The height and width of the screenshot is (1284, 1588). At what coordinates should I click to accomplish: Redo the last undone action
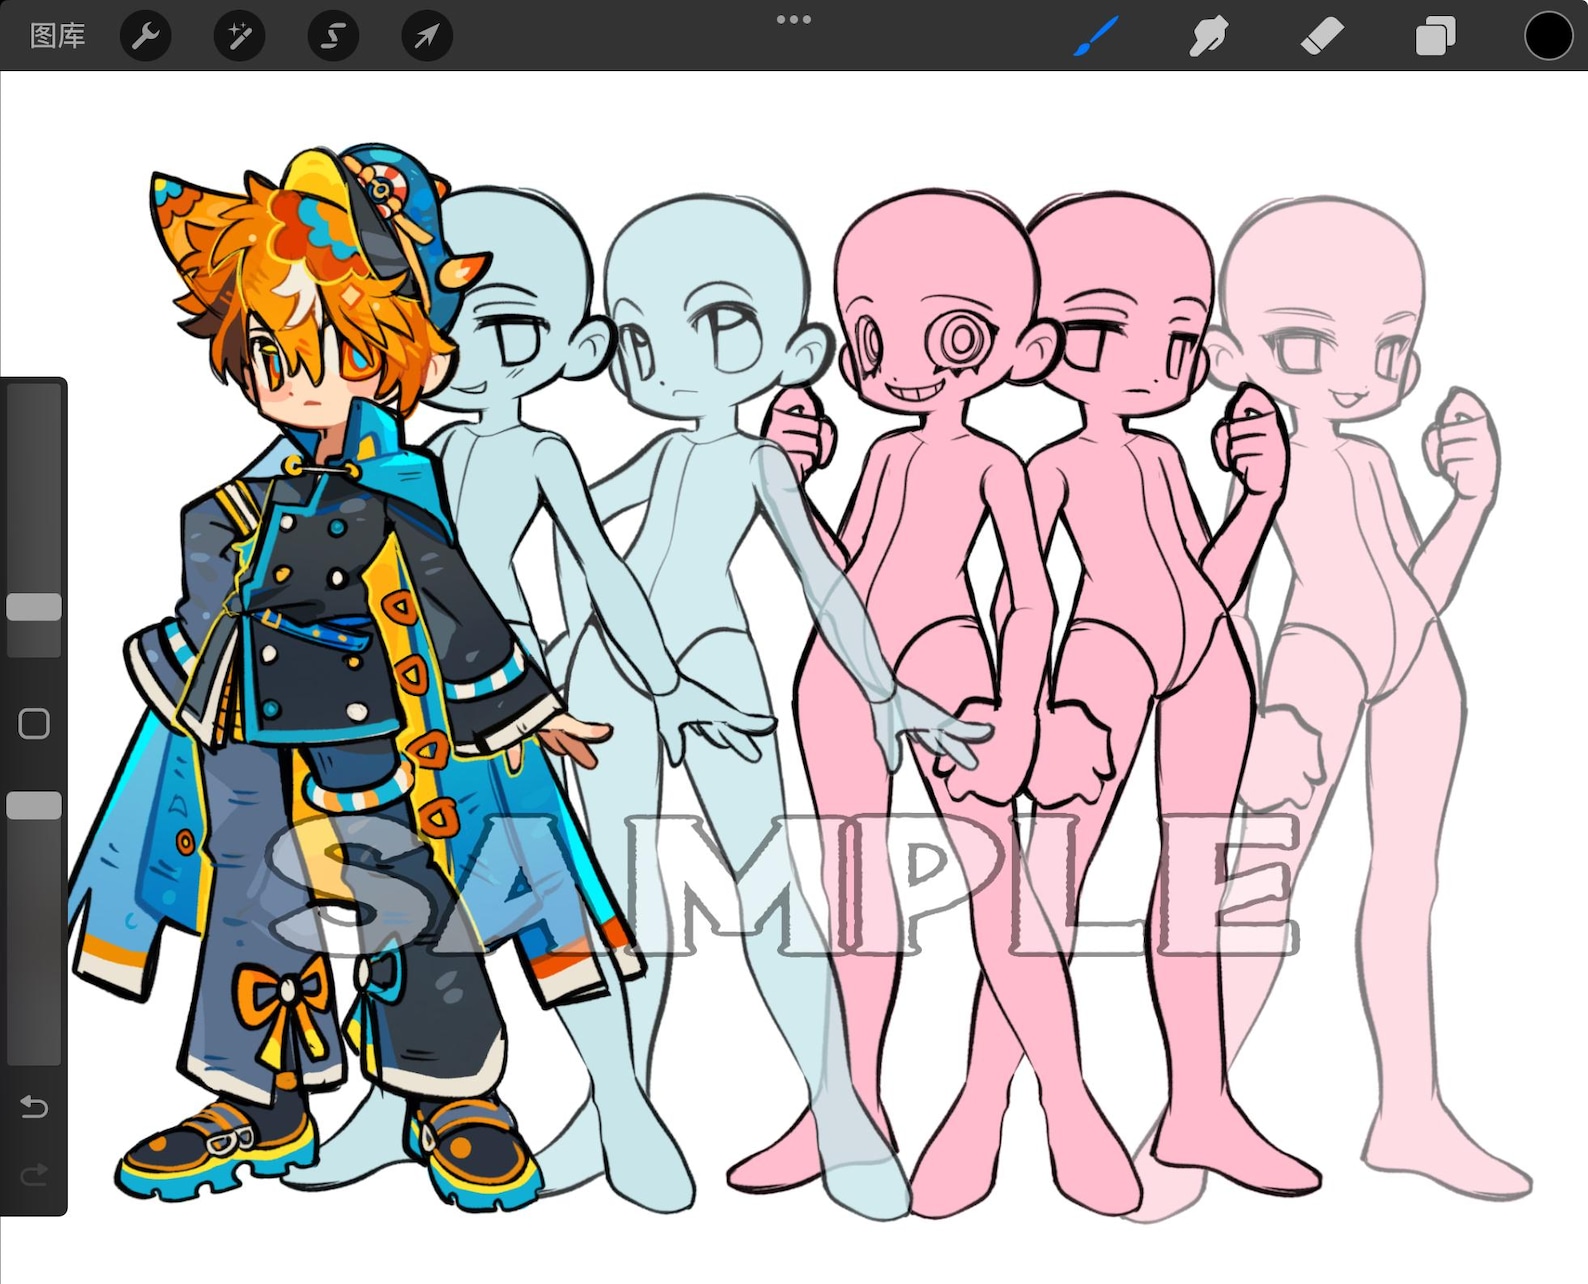34,1174
